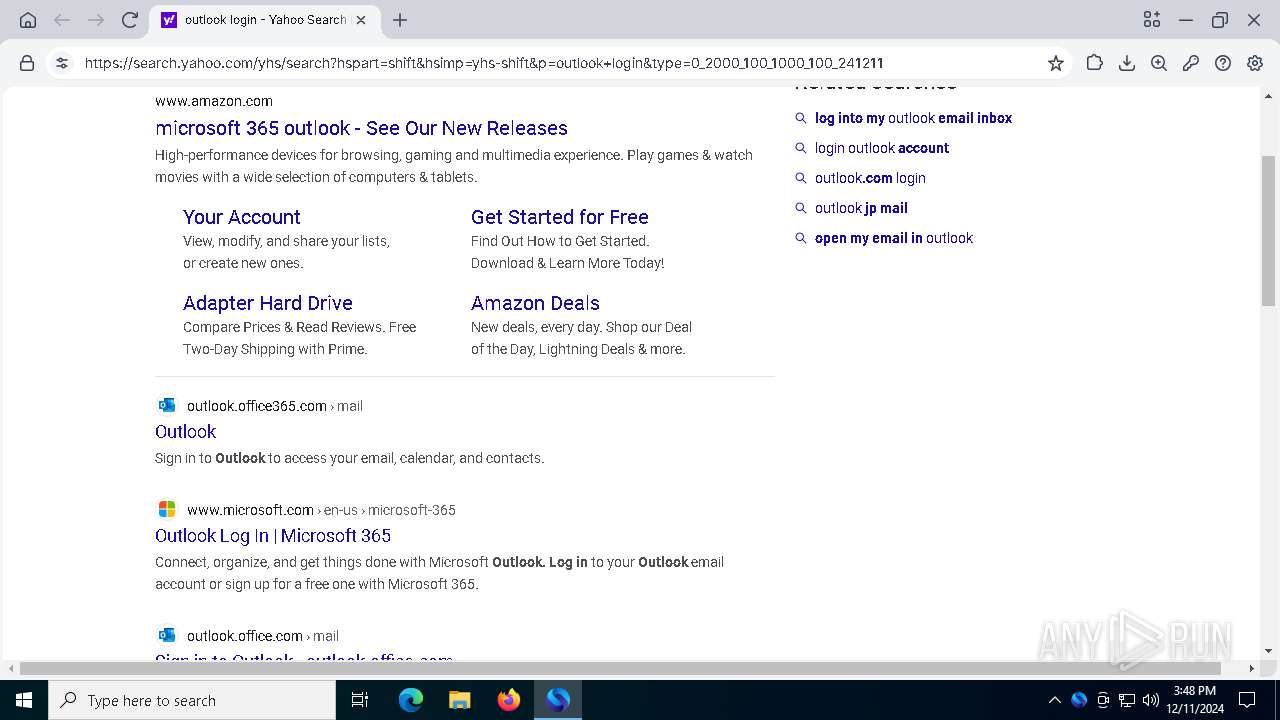Reload the Yahoo search page

click(x=129, y=20)
